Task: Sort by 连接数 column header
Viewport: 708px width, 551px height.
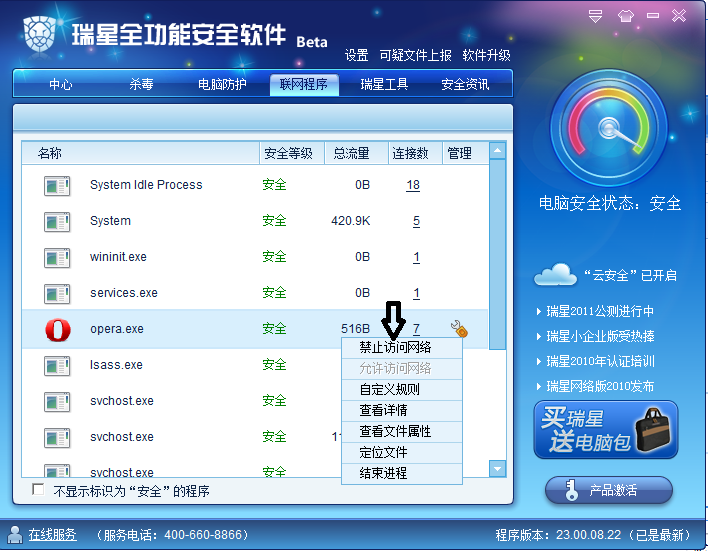Action: [x=415, y=153]
